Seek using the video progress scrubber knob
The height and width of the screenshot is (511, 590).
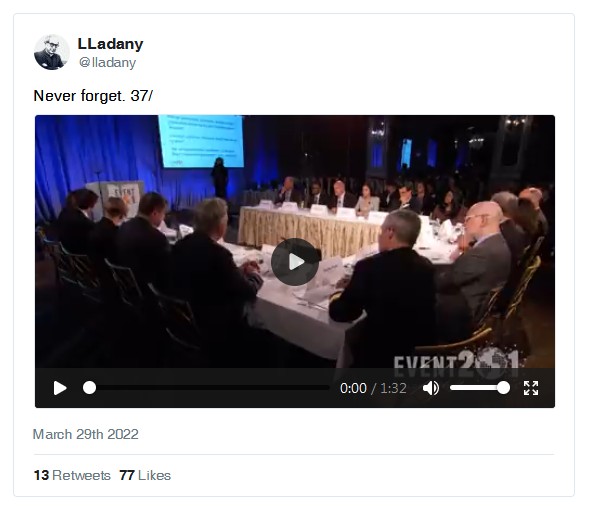(90, 388)
